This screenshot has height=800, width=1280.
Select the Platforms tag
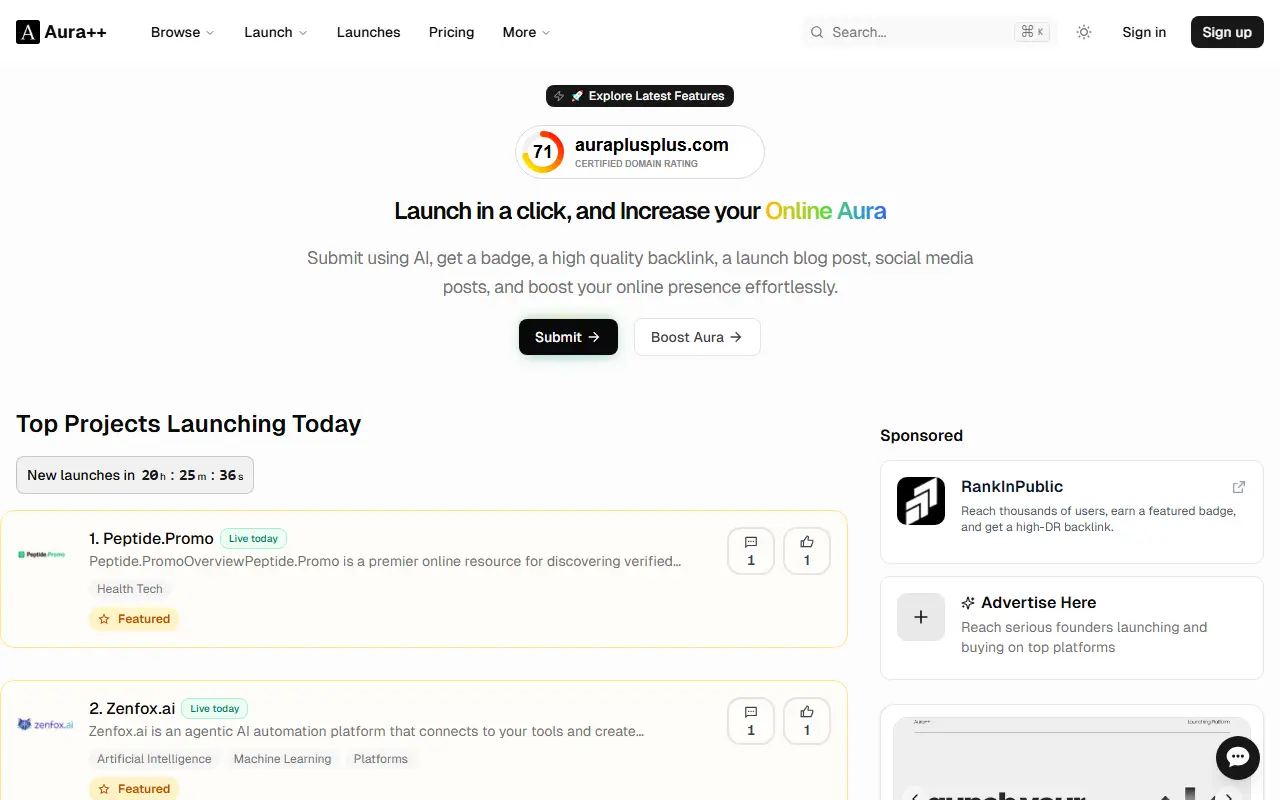(381, 759)
